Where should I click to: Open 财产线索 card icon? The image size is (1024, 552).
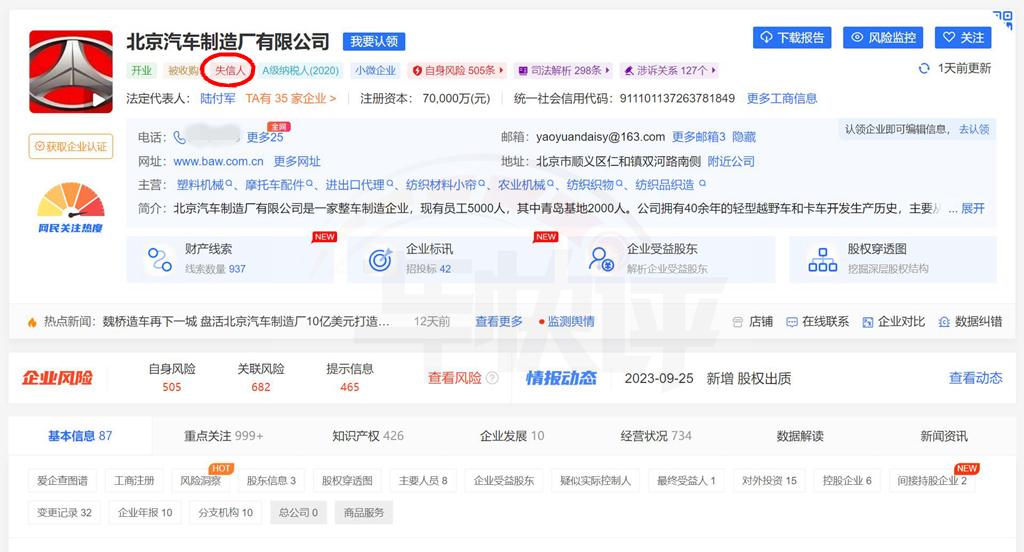point(159,259)
